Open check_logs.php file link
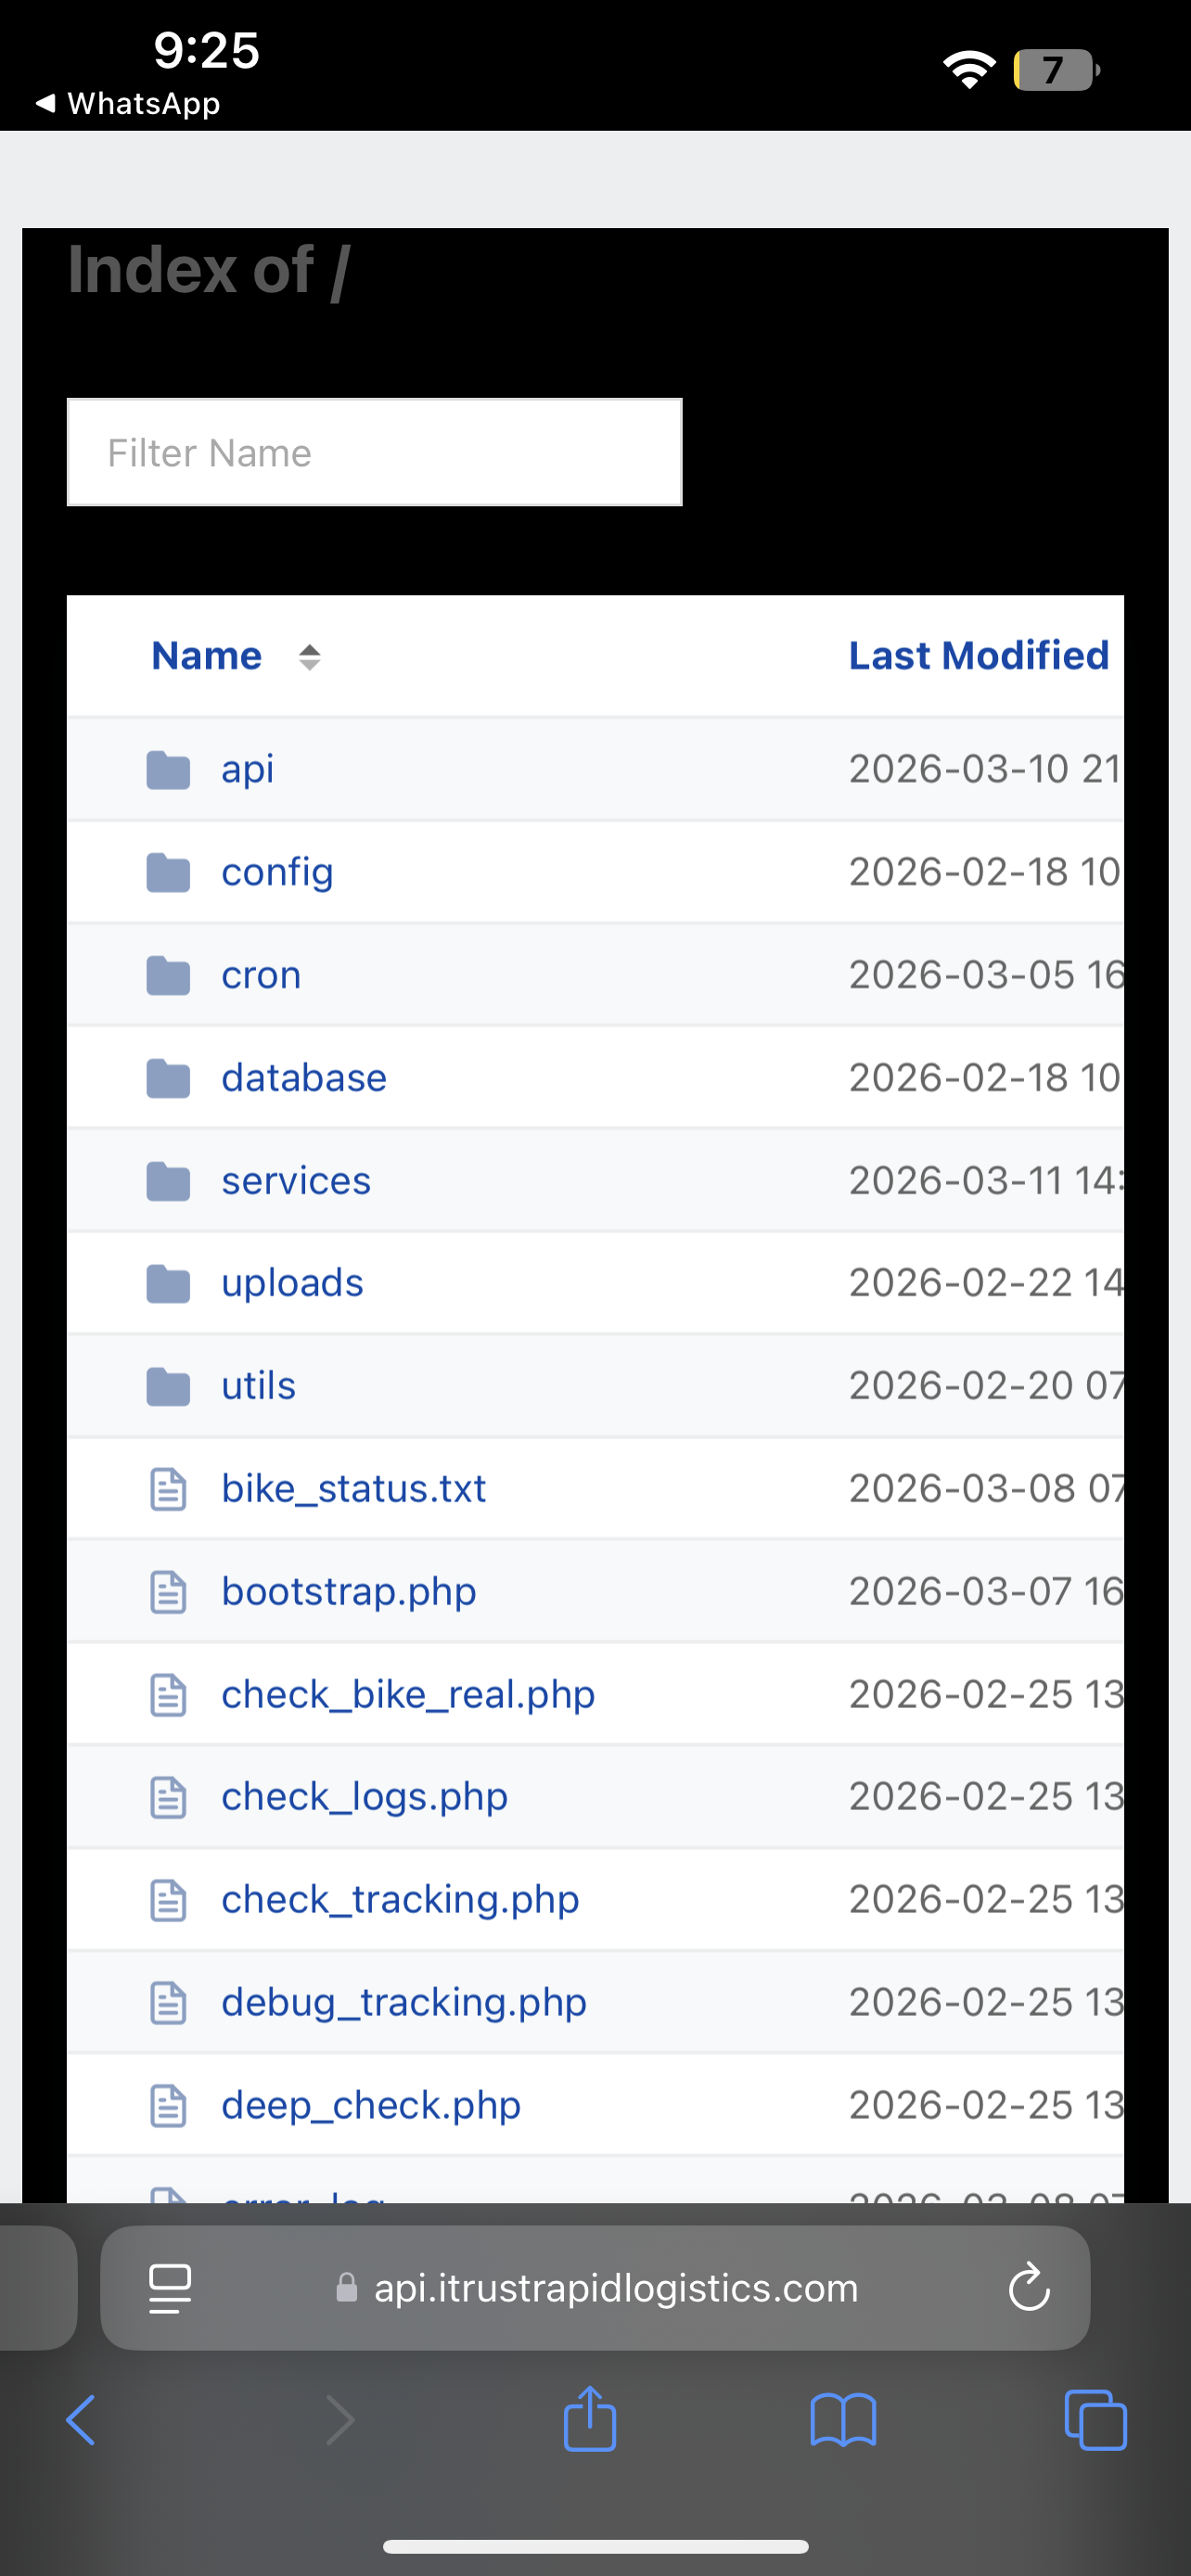 tap(364, 1797)
